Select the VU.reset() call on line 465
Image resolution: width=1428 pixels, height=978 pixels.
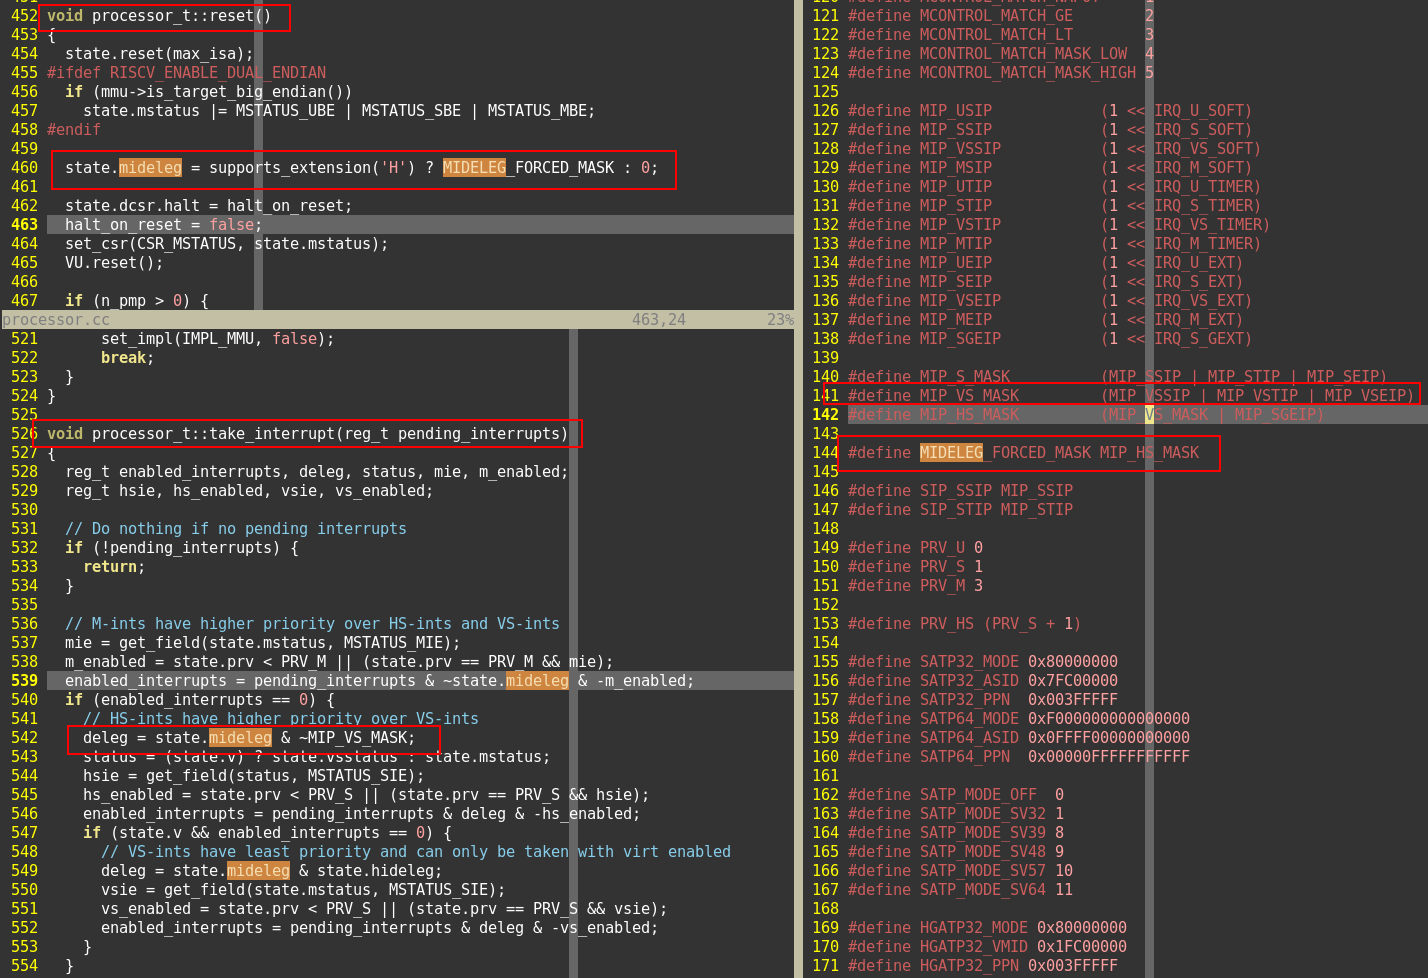pyautogui.click(x=110, y=262)
